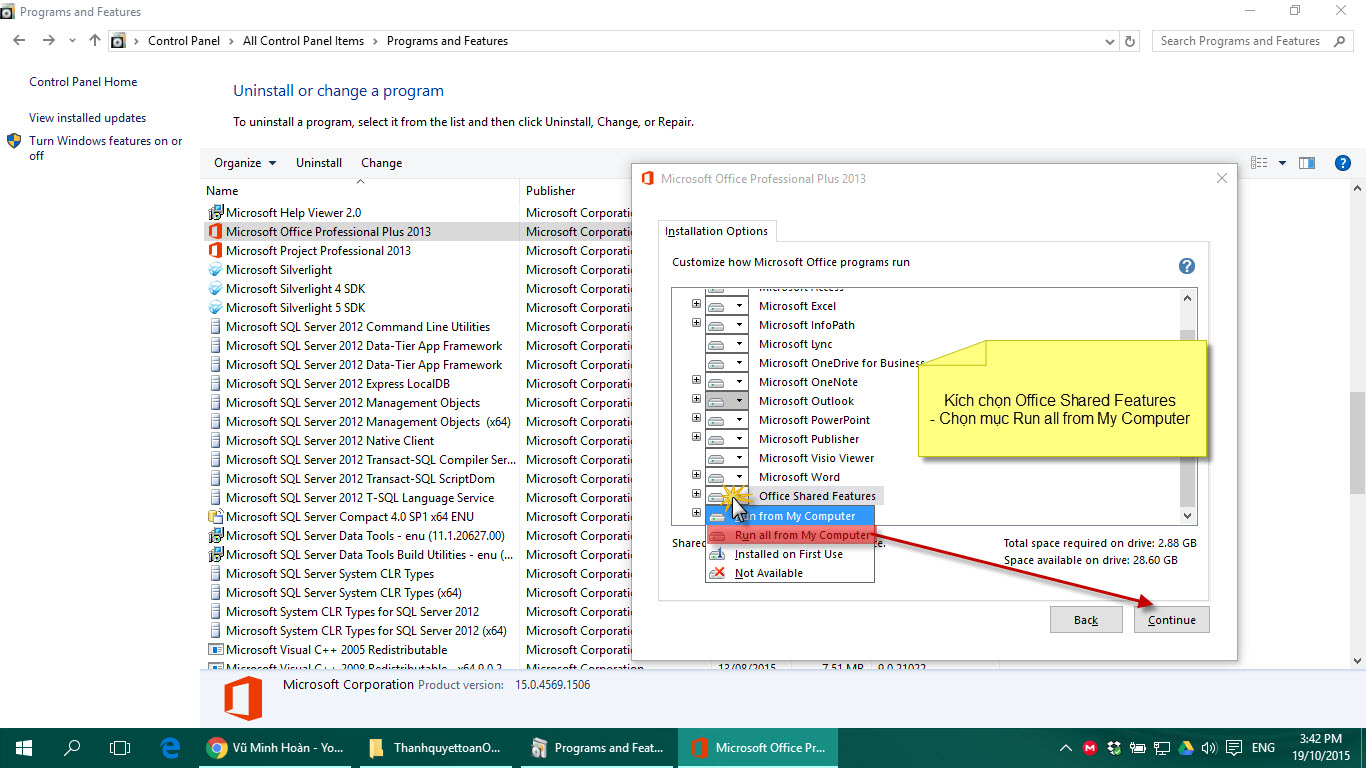Click the Windows shield Turn features icon

click(14, 141)
